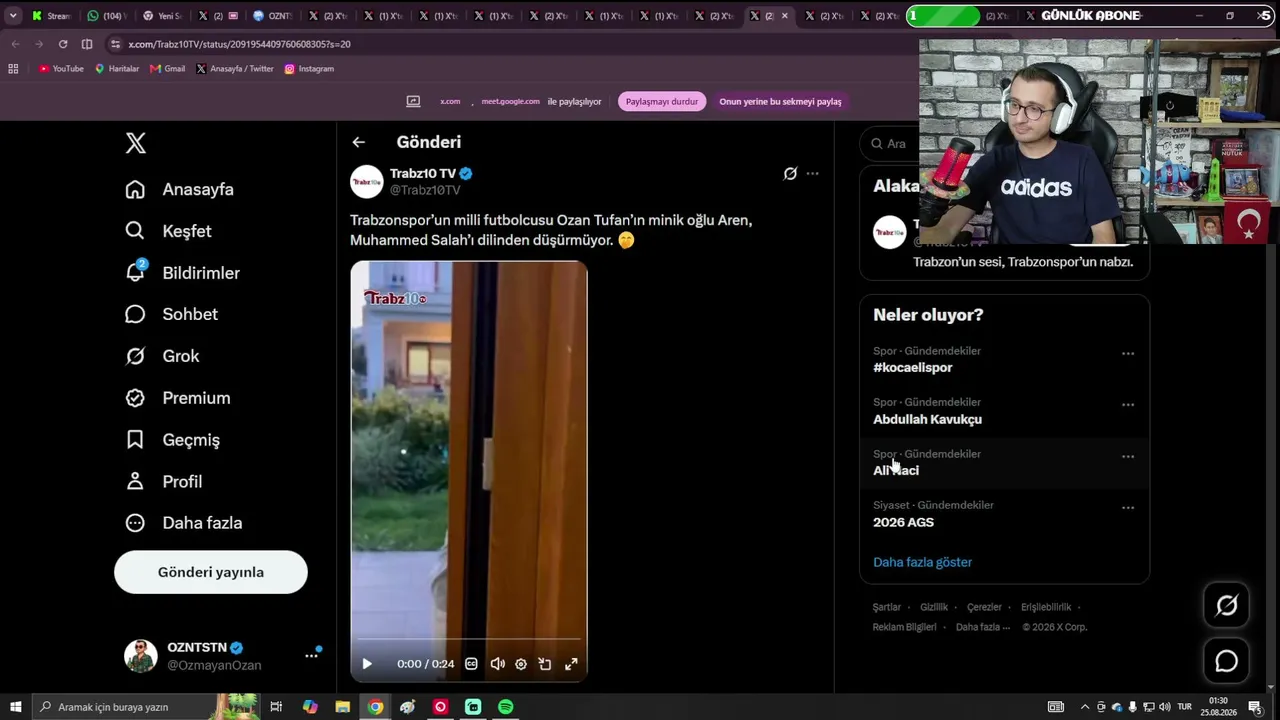Click the Chrome address bar URL
Viewport: 1280px width, 720px height.
click(239, 44)
